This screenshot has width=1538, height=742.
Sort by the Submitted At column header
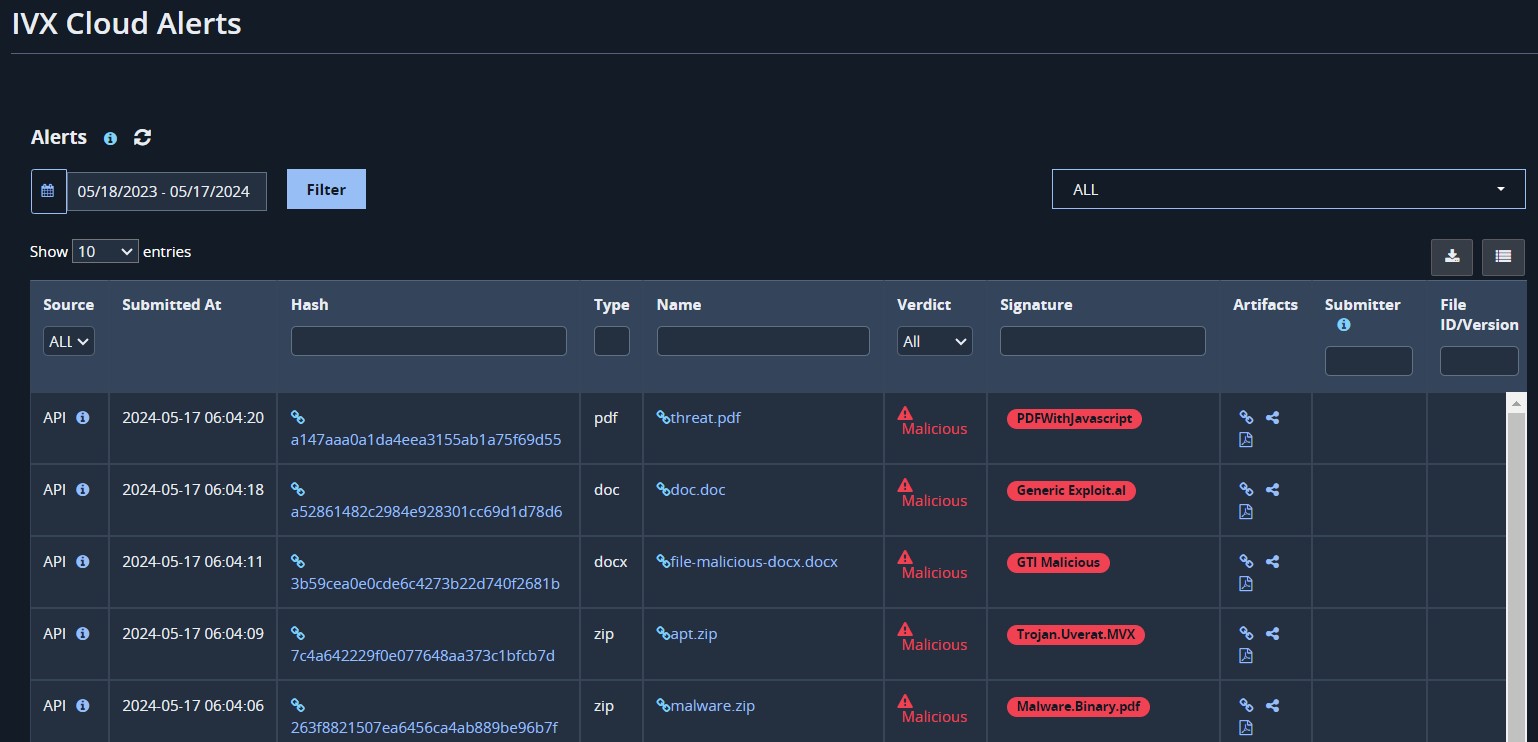(x=172, y=305)
